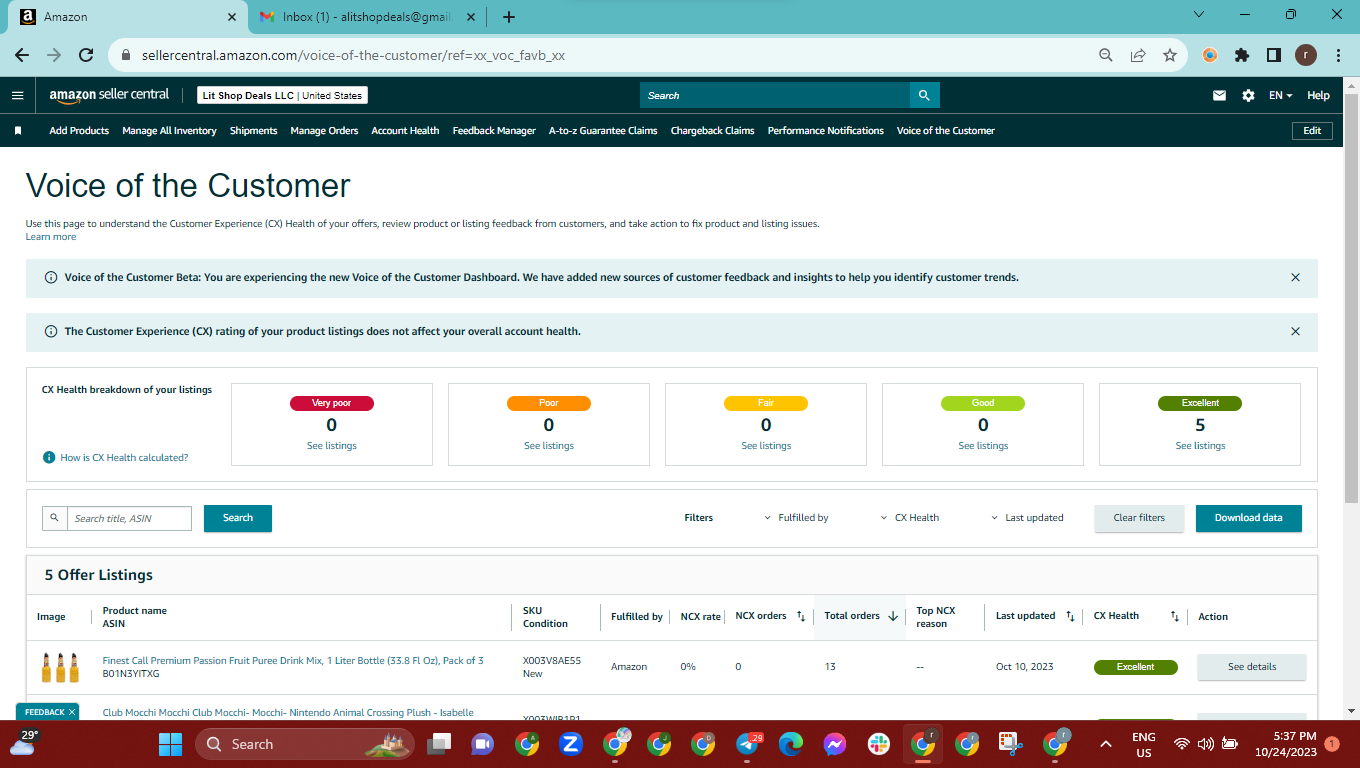The height and width of the screenshot is (768, 1360).
Task: Open Zoom from the taskbar
Action: pos(571,744)
